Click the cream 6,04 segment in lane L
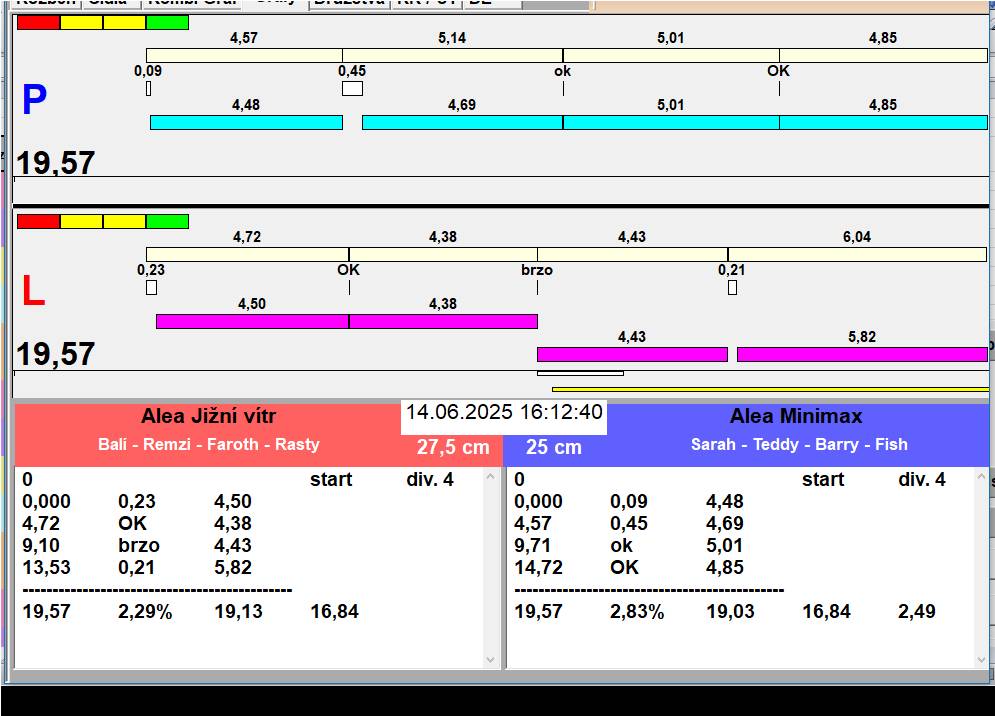Image resolution: width=995 pixels, height=716 pixels. point(856,254)
